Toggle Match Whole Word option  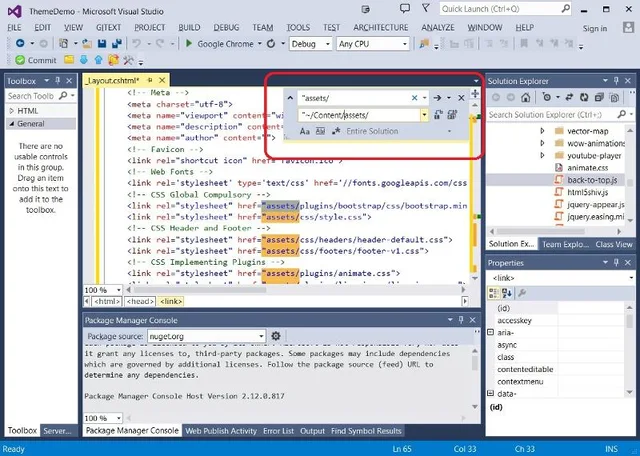pos(320,131)
